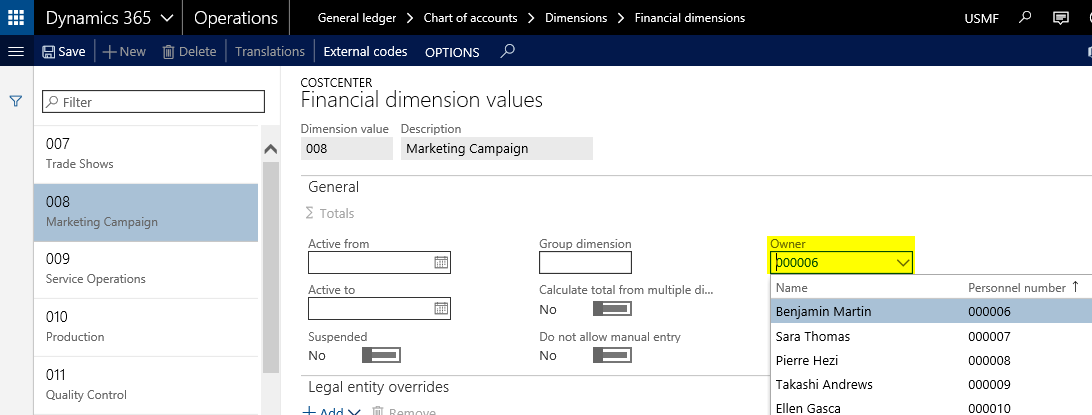Viewport: 1092px width, 415px height.
Task: Toggle the Suspended switch
Action: point(380,355)
